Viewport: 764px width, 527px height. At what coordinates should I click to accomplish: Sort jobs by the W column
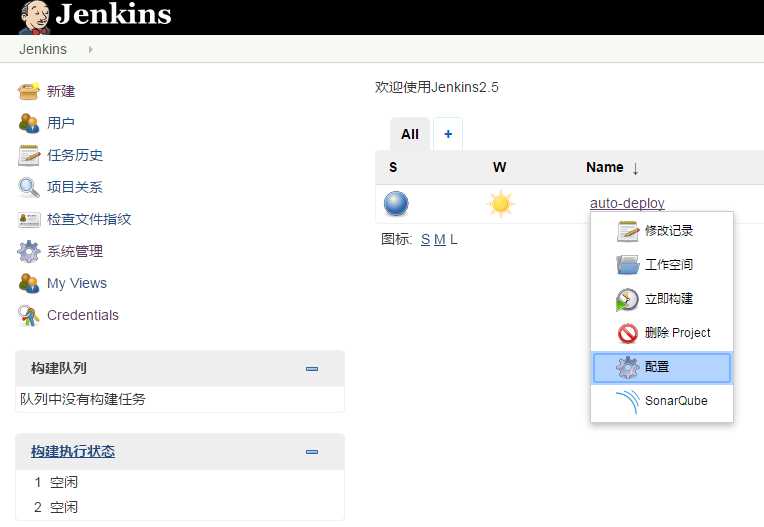(x=499, y=168)
